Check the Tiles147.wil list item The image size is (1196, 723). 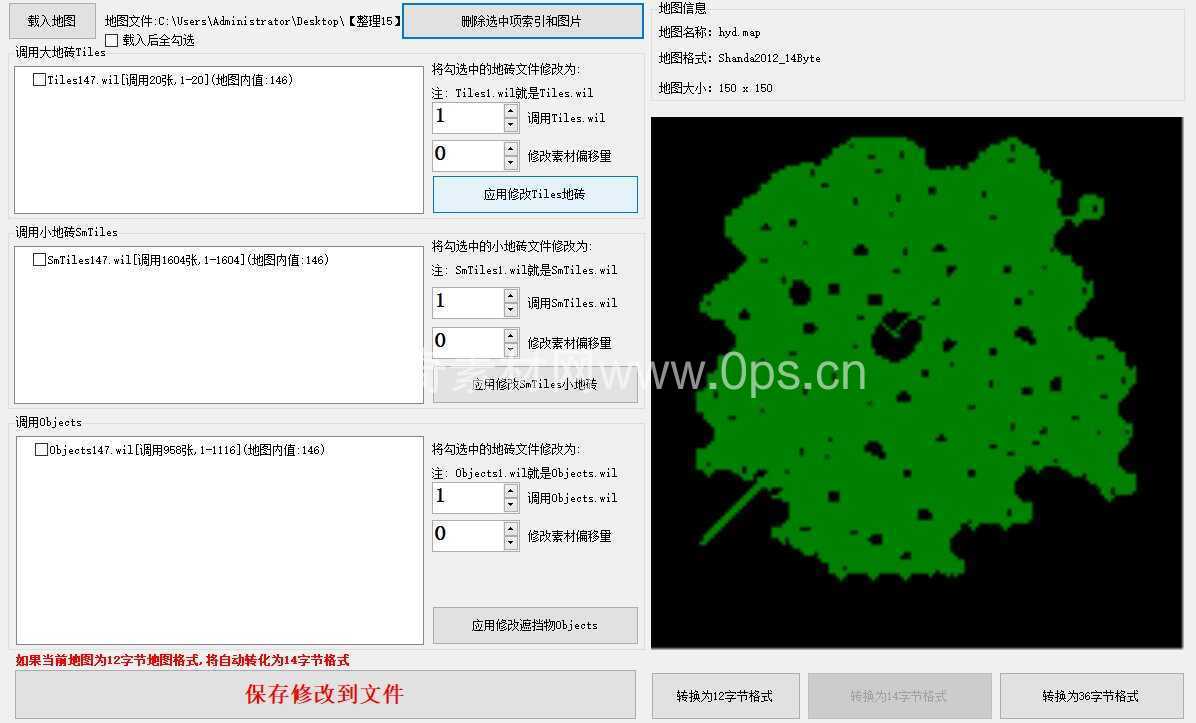(x=39, y=80)
